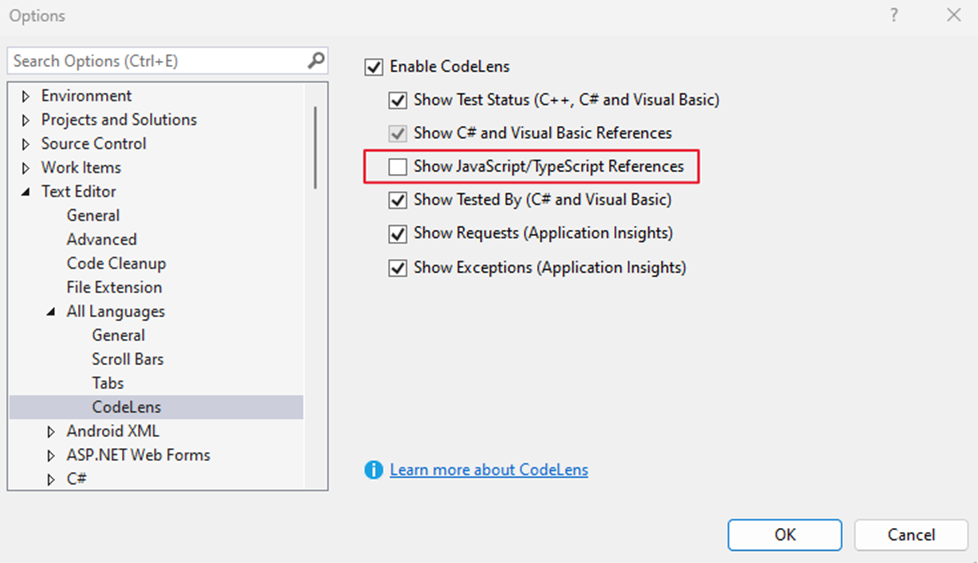
Task: Toggle Show Exceptions (Application Insights)
Action: coord(397,267)
